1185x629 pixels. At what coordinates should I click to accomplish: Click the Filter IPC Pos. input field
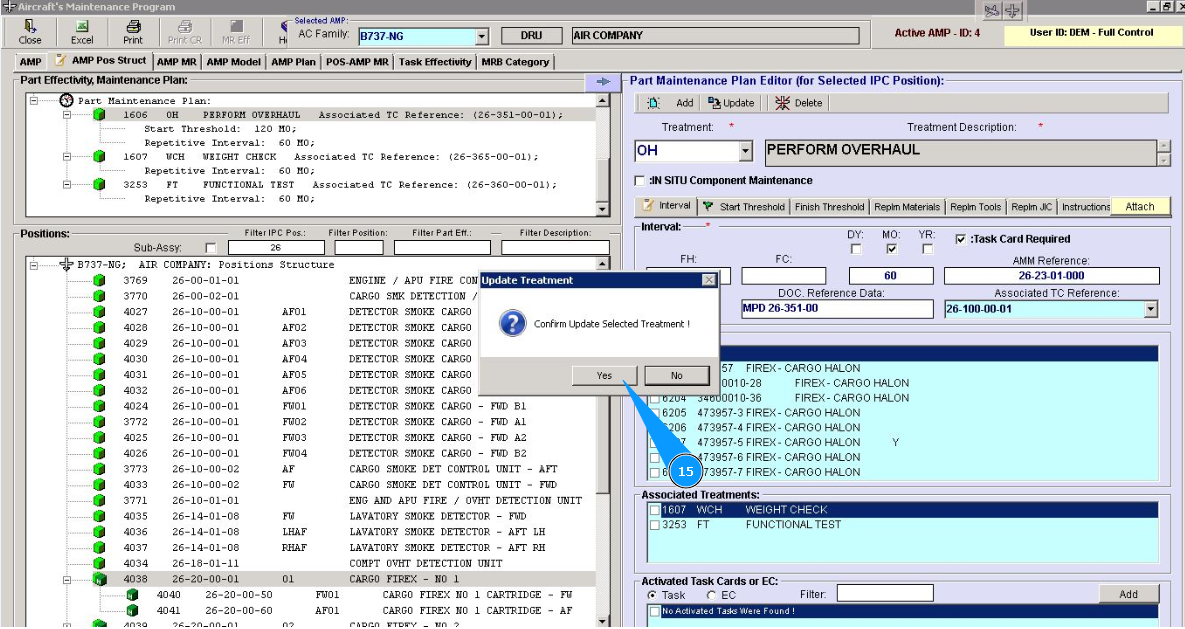click(x=275, y=247)
